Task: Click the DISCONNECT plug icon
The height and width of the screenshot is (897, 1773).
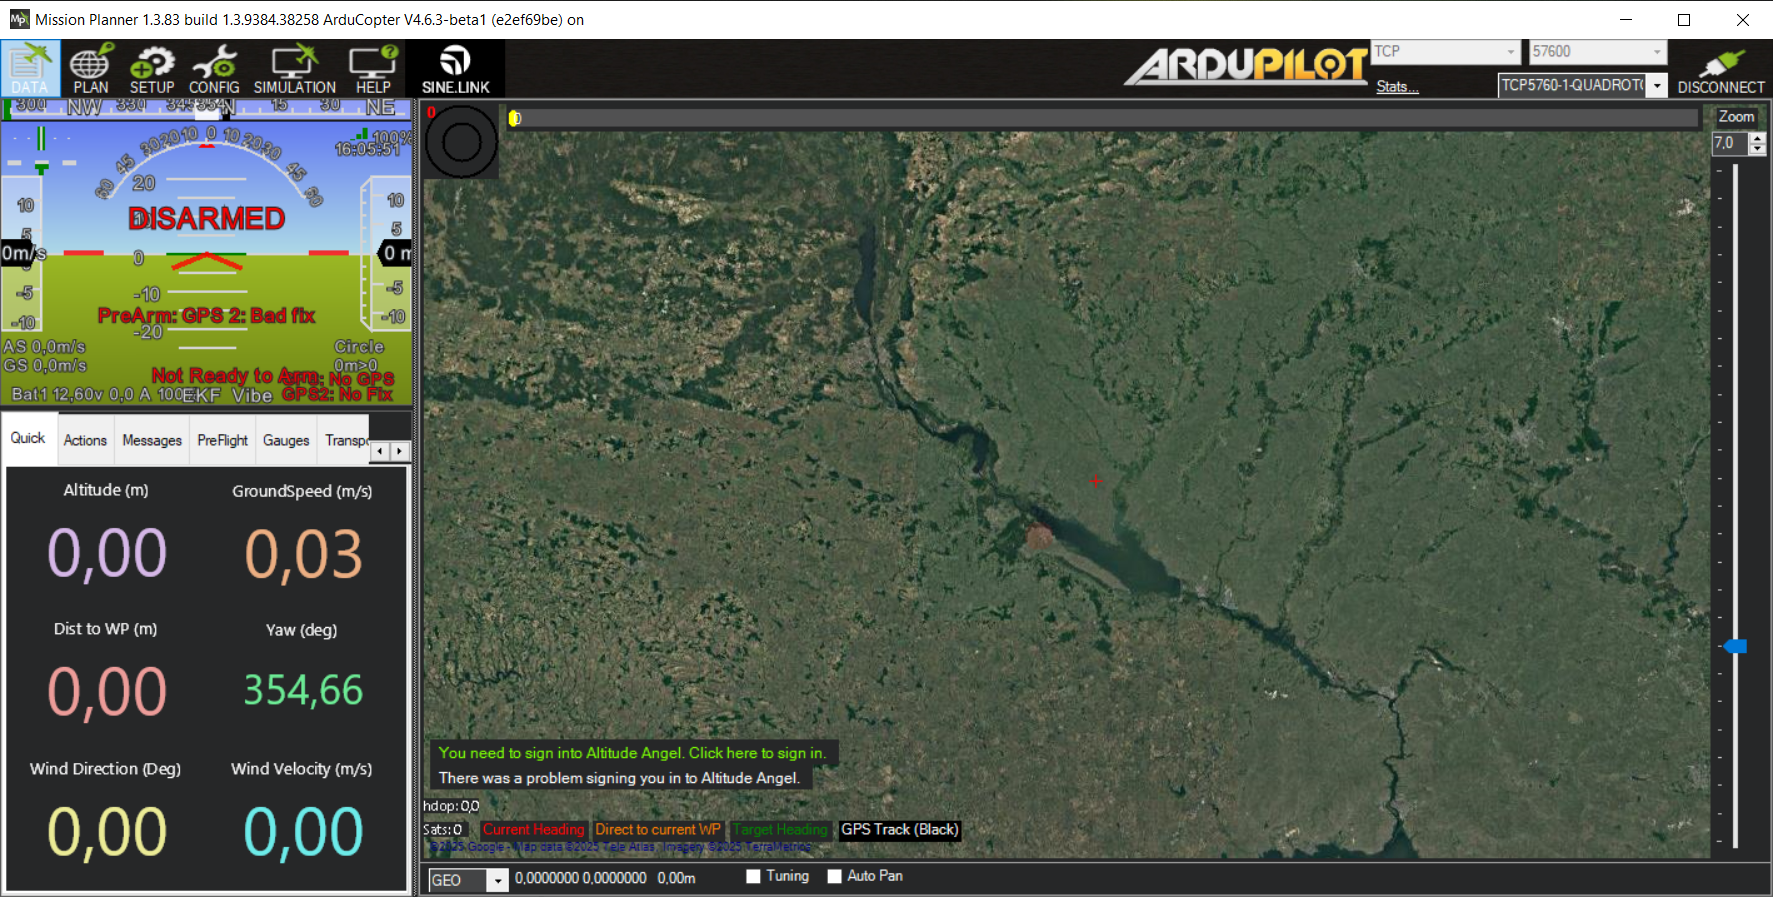Action: coord(1720,69)
